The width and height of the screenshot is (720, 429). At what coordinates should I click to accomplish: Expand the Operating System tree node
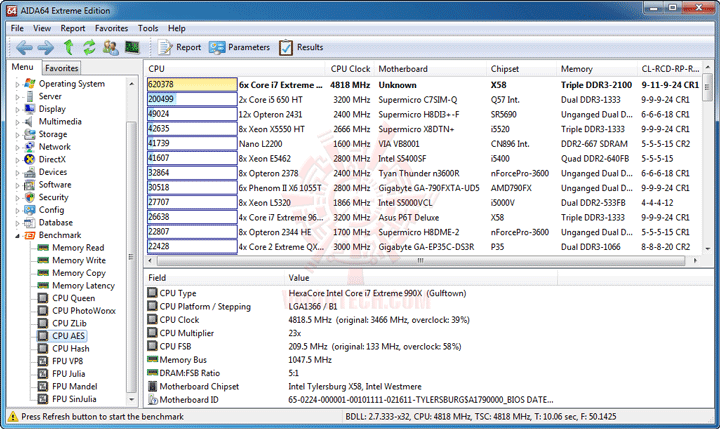coord(17,85)
